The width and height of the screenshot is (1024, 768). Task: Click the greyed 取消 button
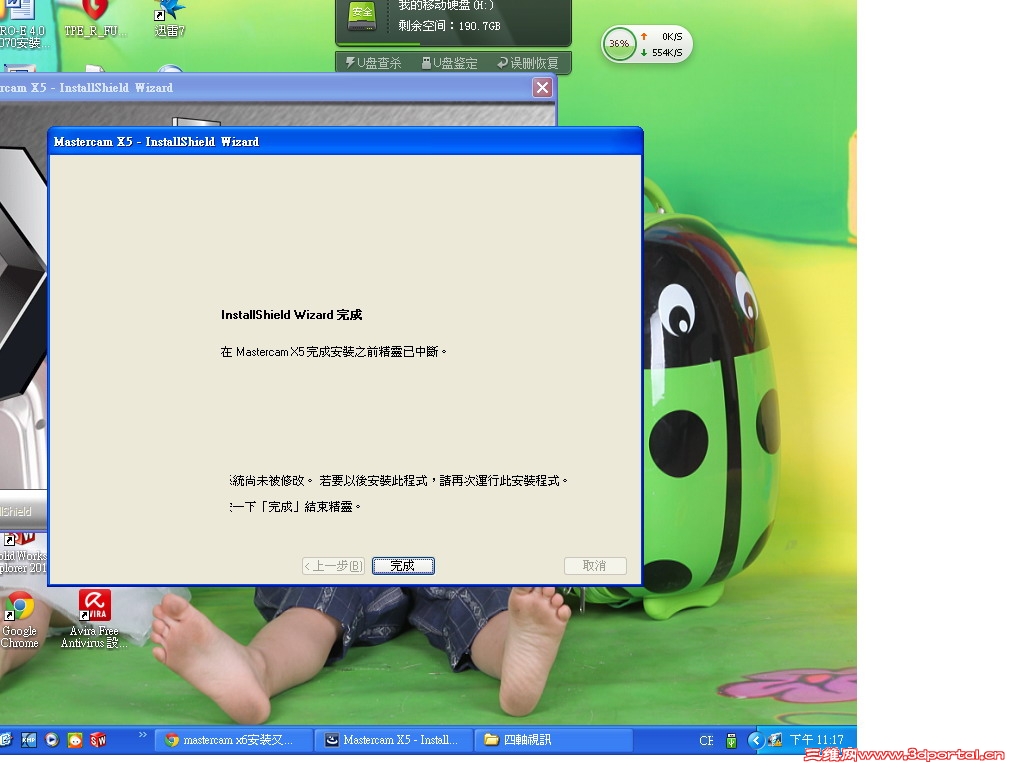595,566
